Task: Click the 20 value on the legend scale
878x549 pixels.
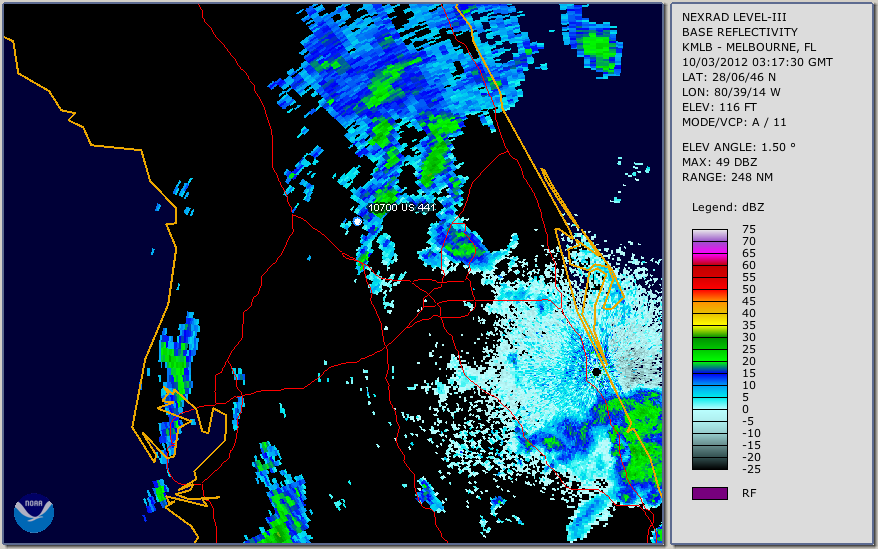Action: coord(749,361)
